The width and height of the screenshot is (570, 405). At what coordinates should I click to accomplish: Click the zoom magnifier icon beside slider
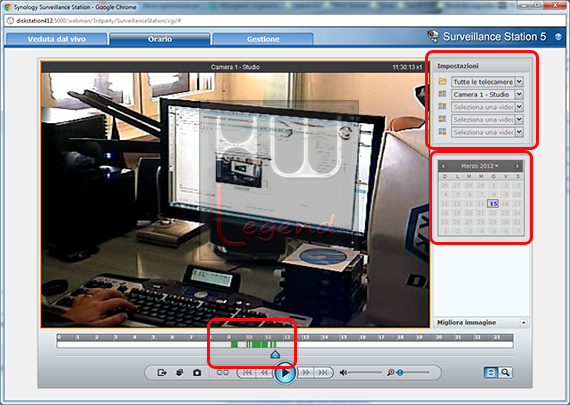click(x=390, y=373)
